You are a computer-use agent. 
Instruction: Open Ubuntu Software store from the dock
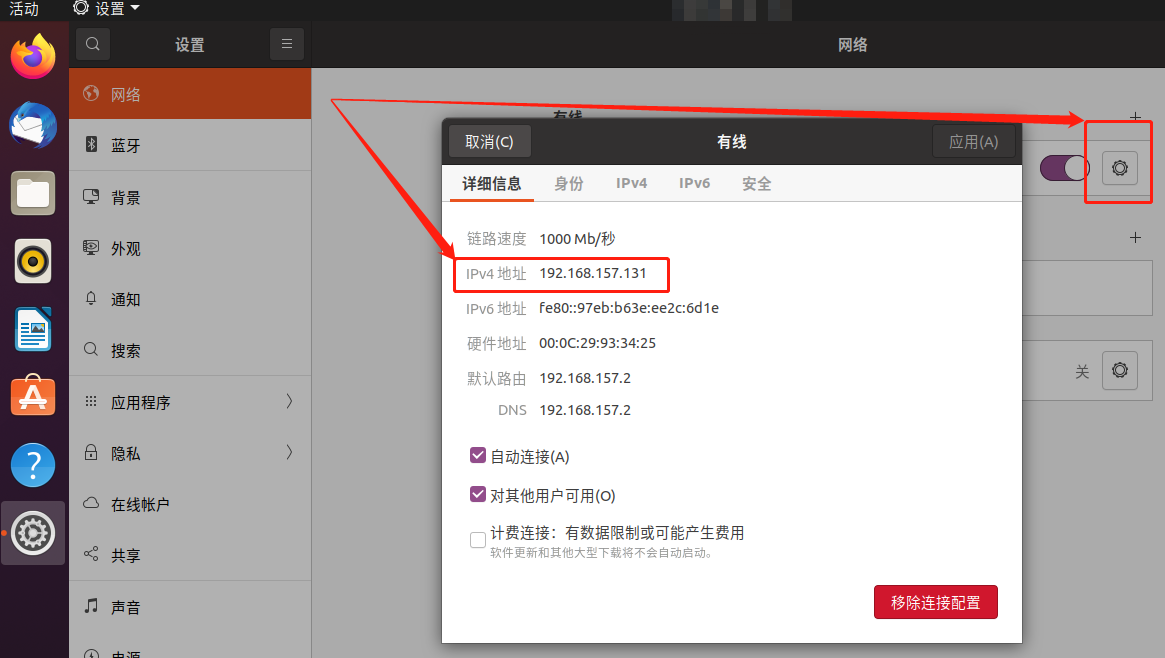[33, 396]
